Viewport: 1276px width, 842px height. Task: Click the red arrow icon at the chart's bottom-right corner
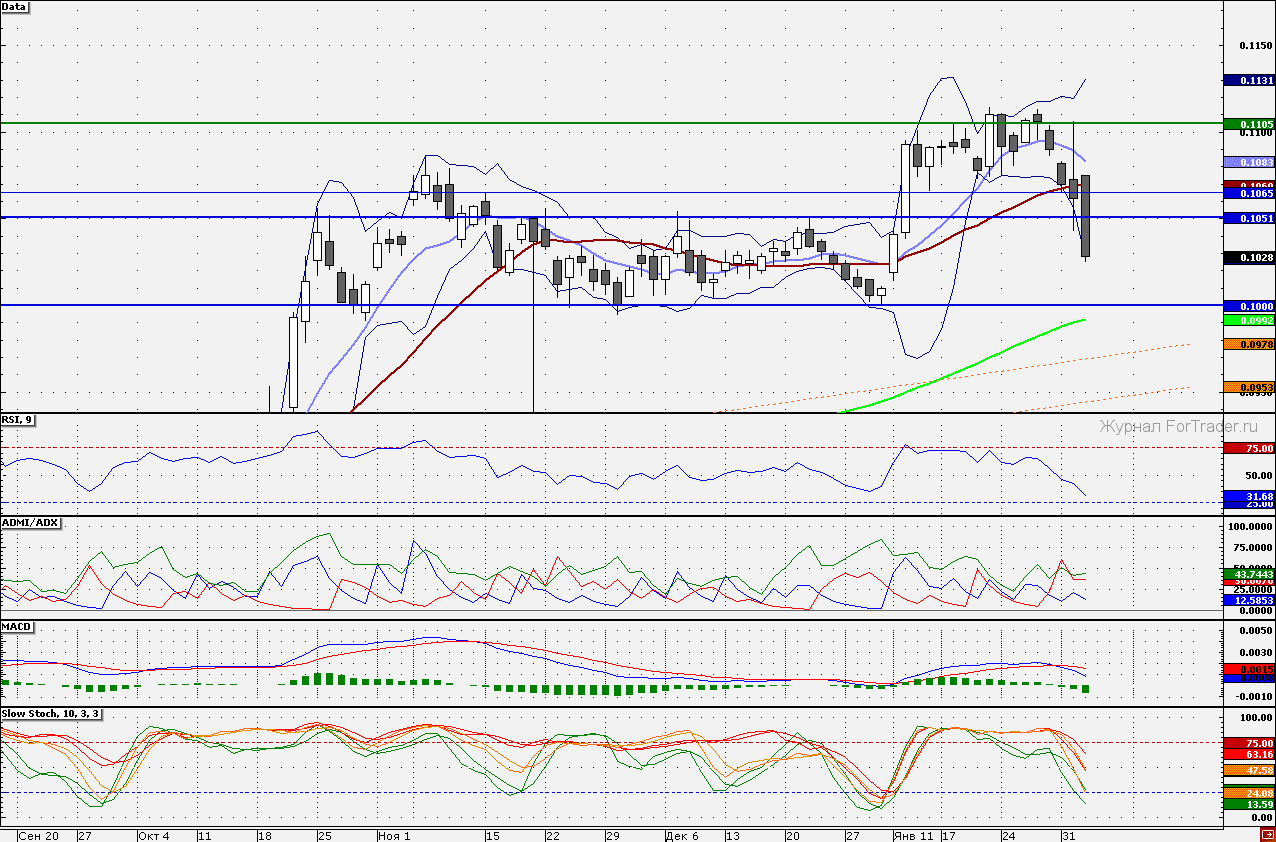[1267, 834]
